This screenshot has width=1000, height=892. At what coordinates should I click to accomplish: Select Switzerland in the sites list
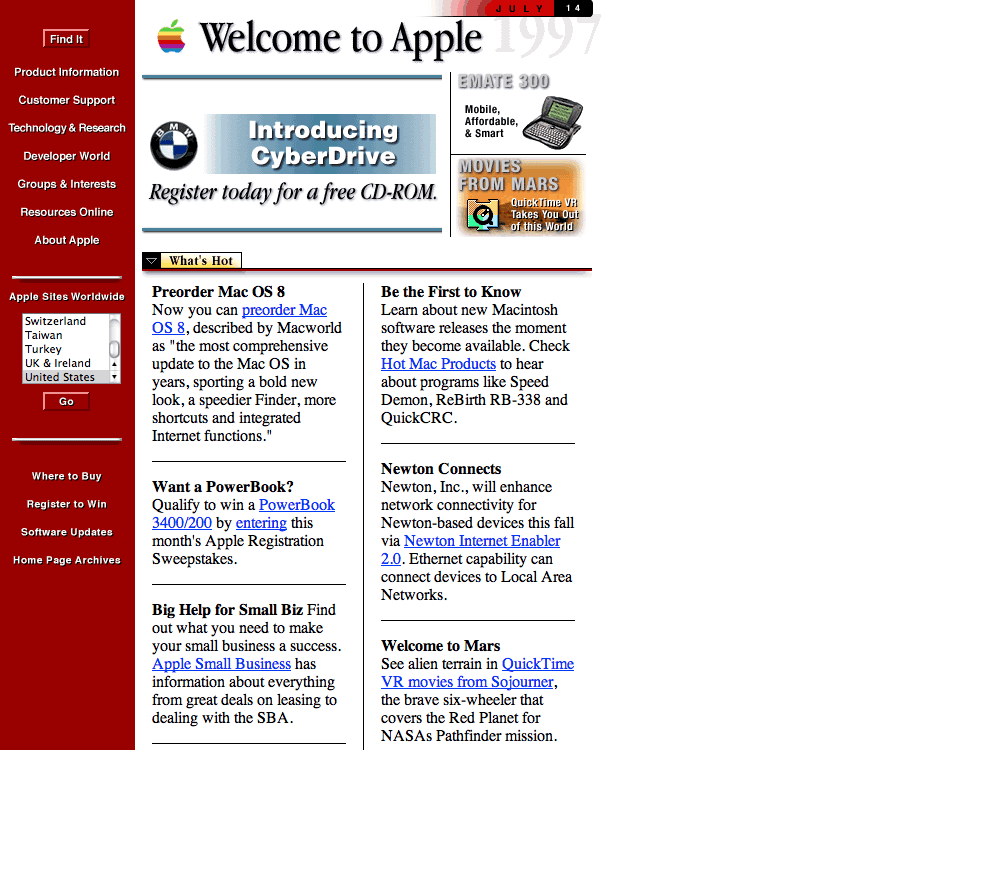click(x=66, y=321)
